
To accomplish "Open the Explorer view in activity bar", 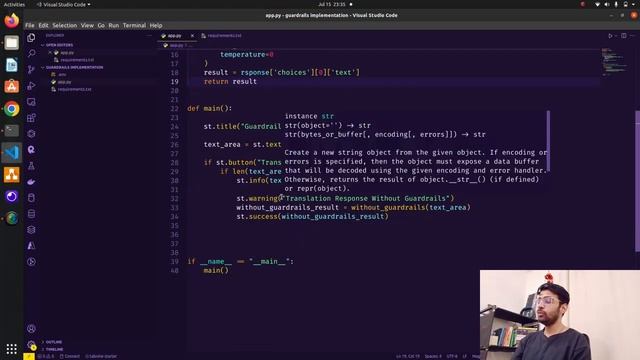I will click(31, 38).
